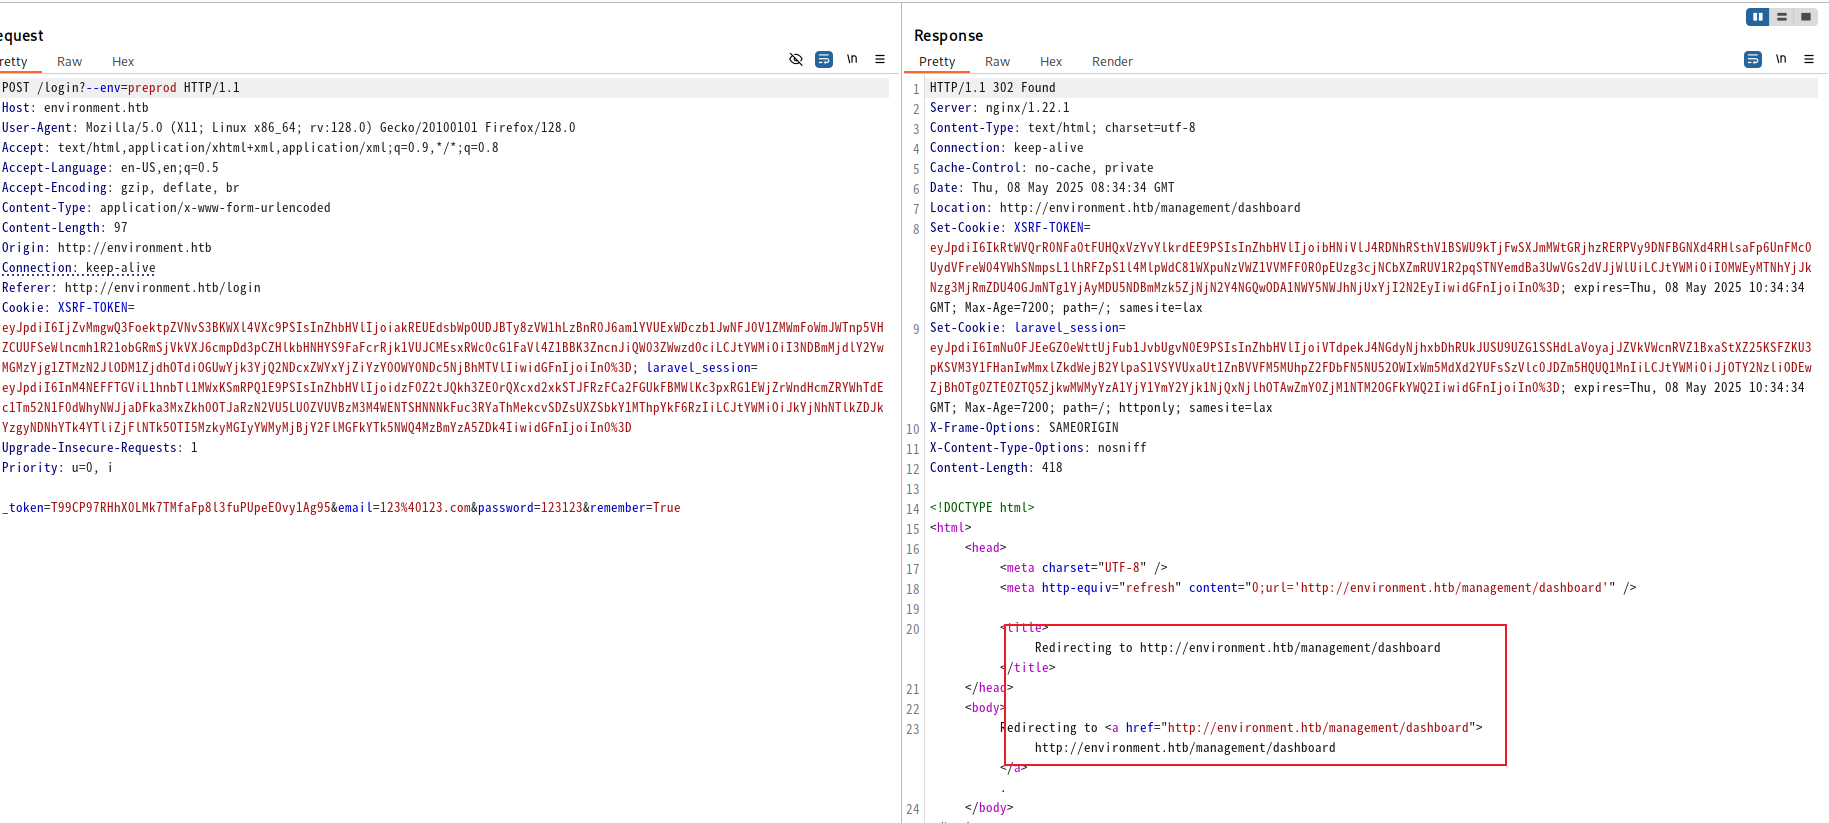Click the 'Content-Length: 418' response header
This screenshot has height=823, width=1829.
[996, 468]
